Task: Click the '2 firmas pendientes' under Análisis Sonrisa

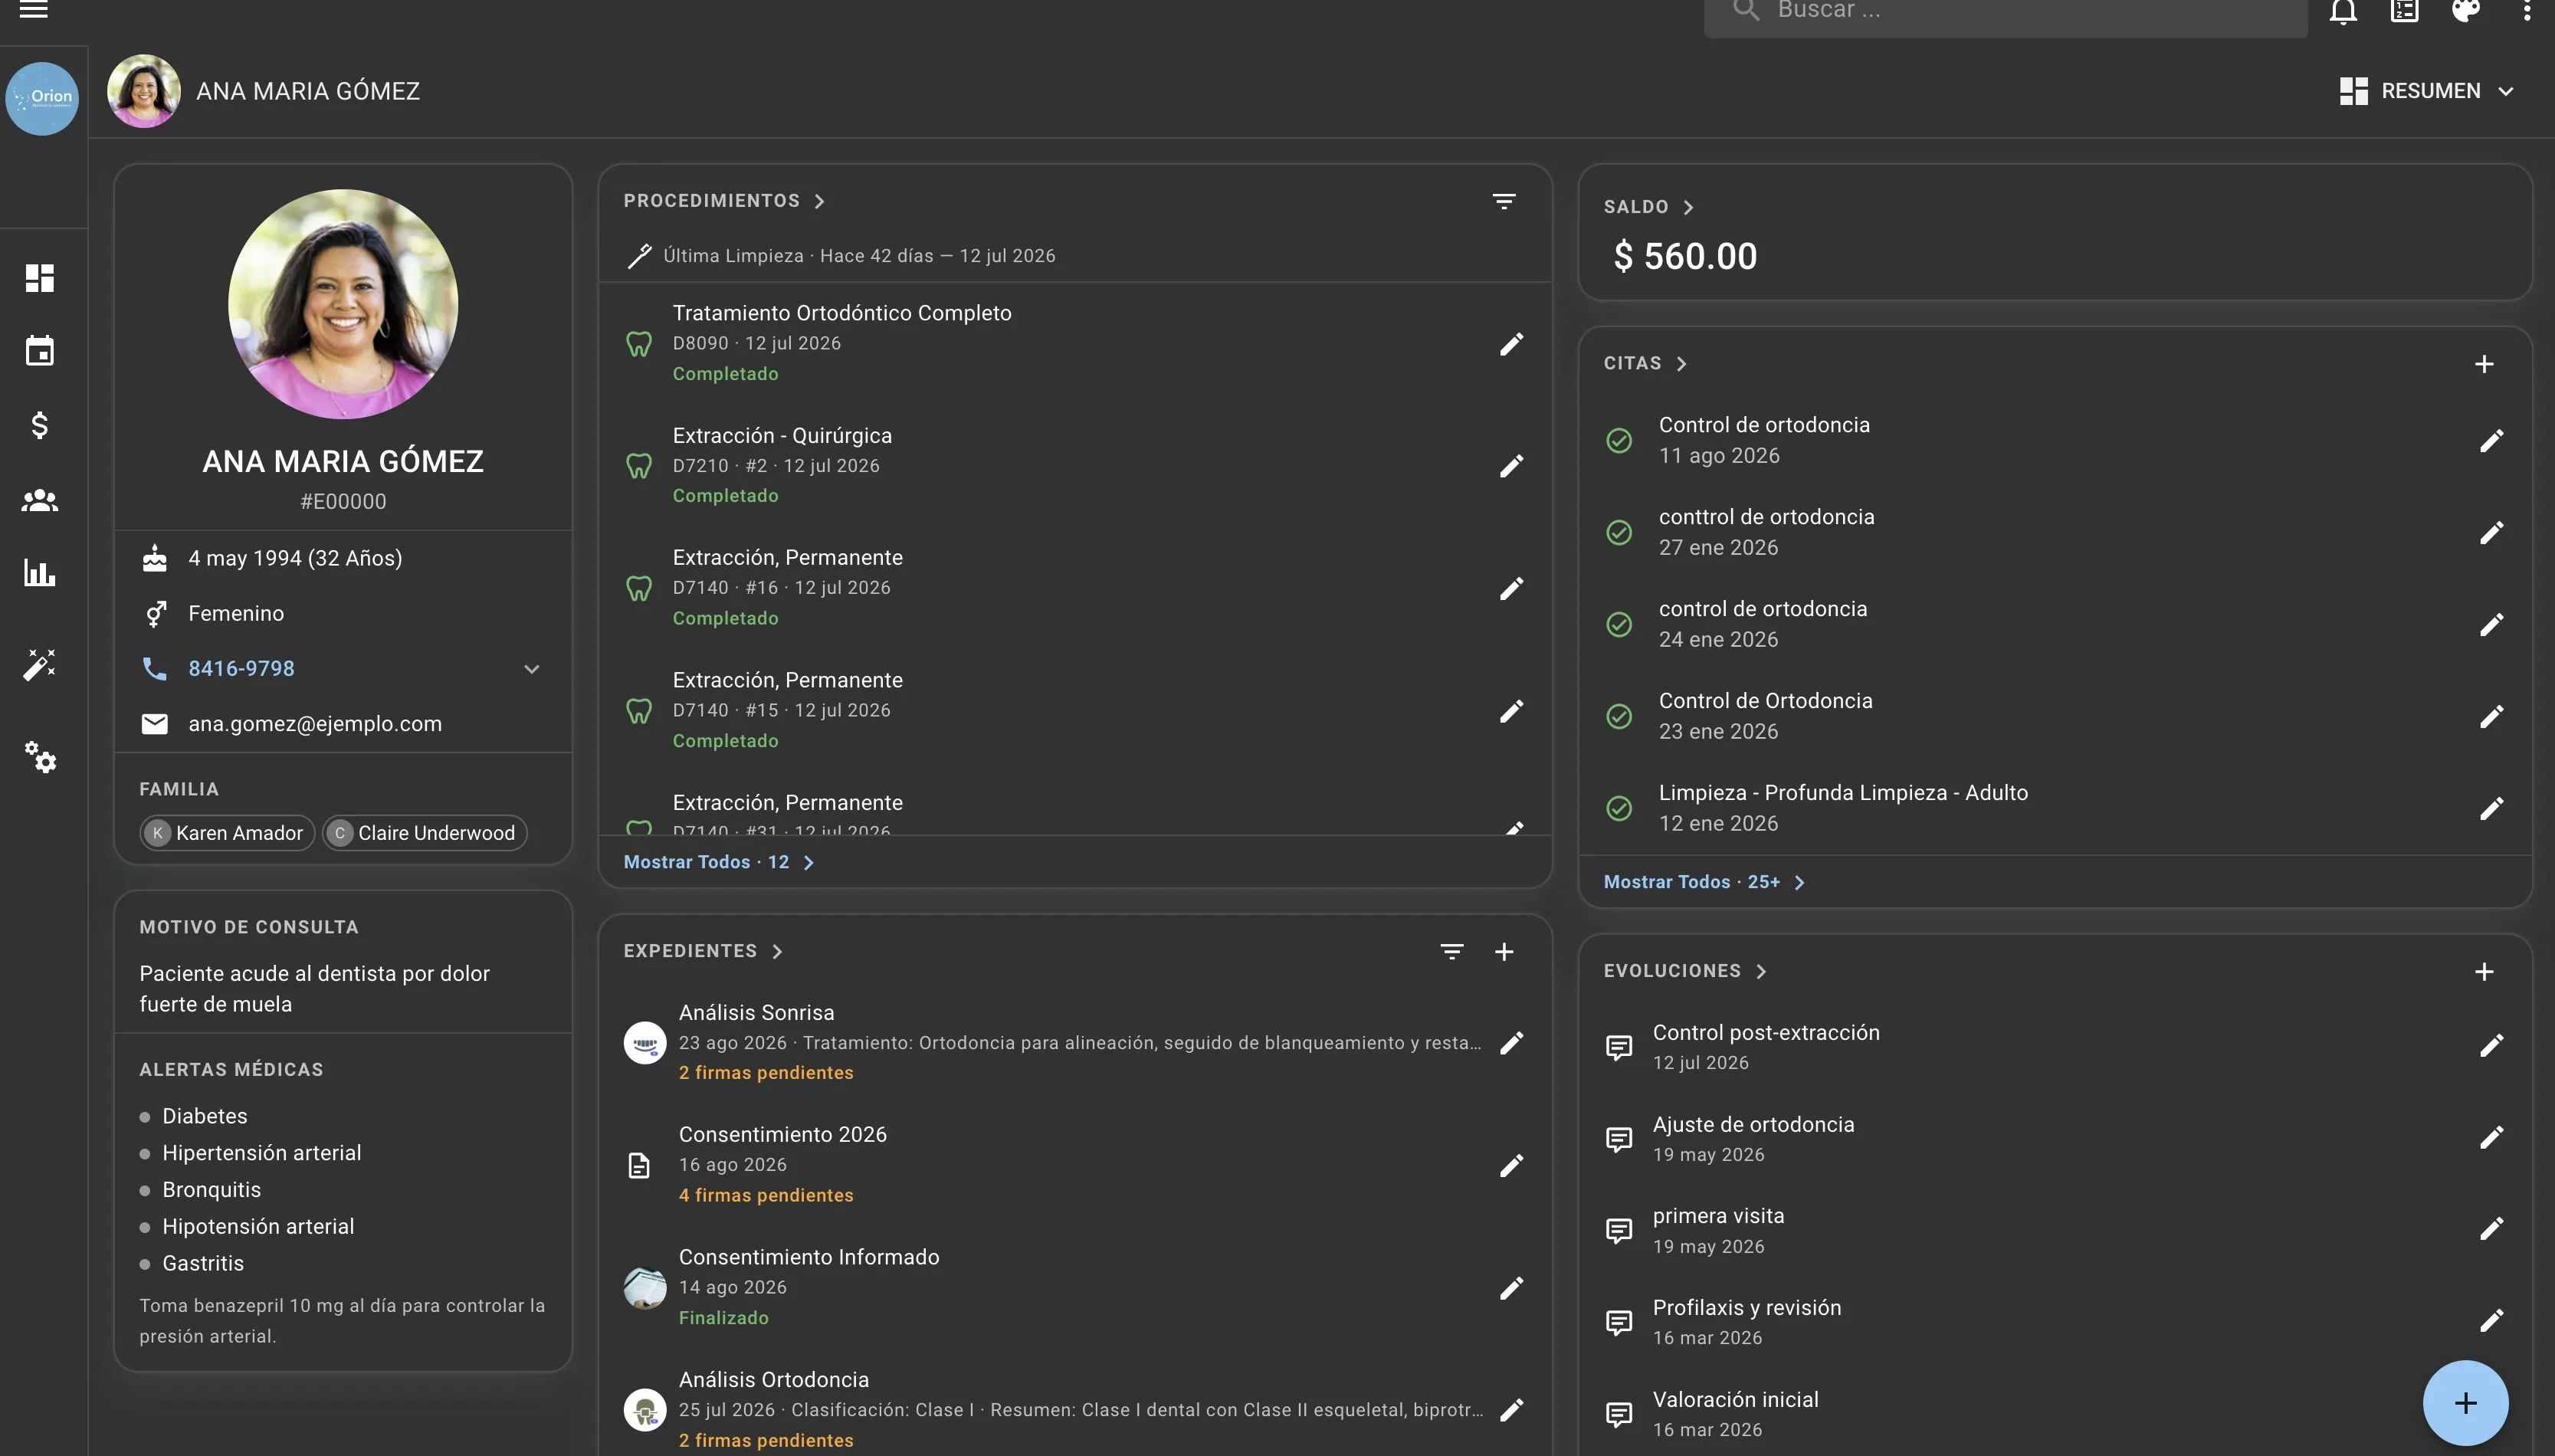Action: [x=766, y=1072]
